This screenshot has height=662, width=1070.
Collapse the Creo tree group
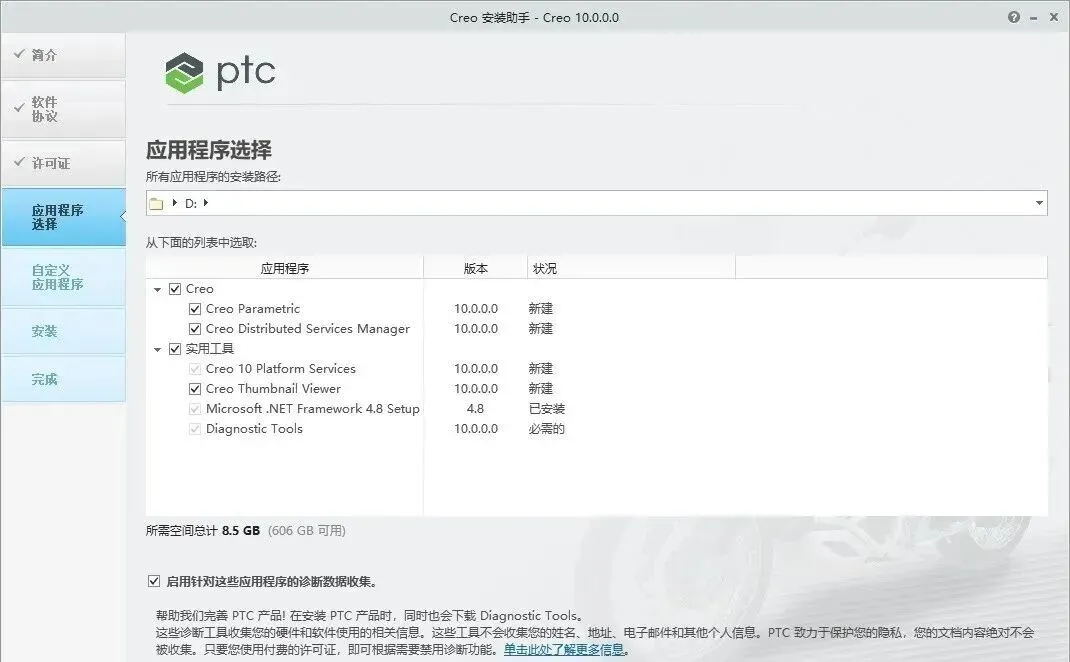157,289
